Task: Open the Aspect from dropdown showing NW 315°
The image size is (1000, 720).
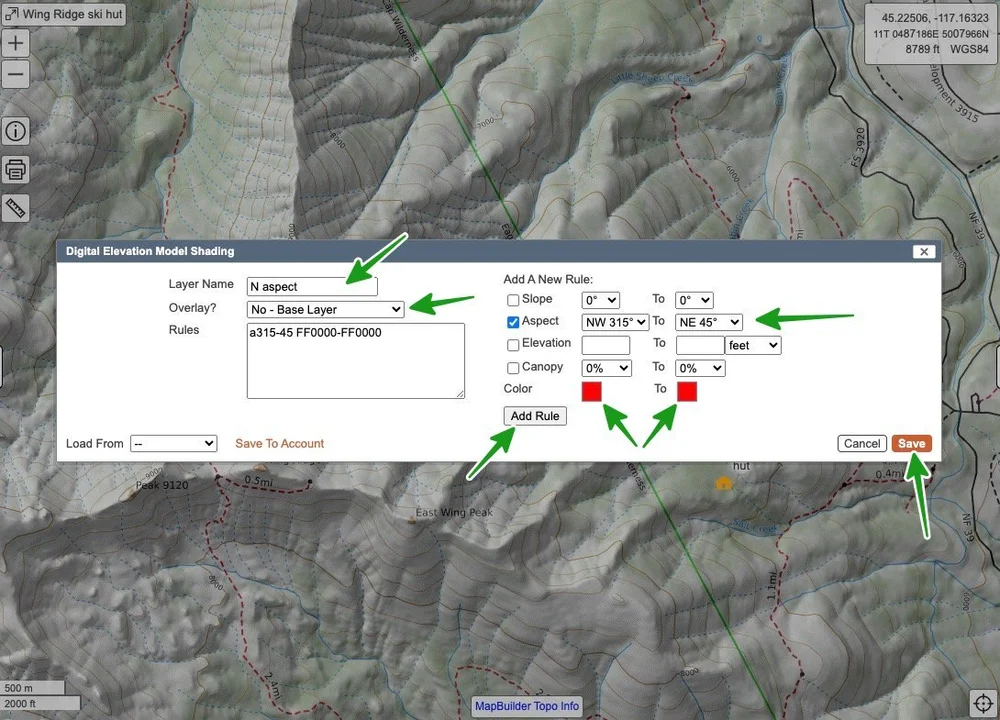Action: tap(615, 322)
